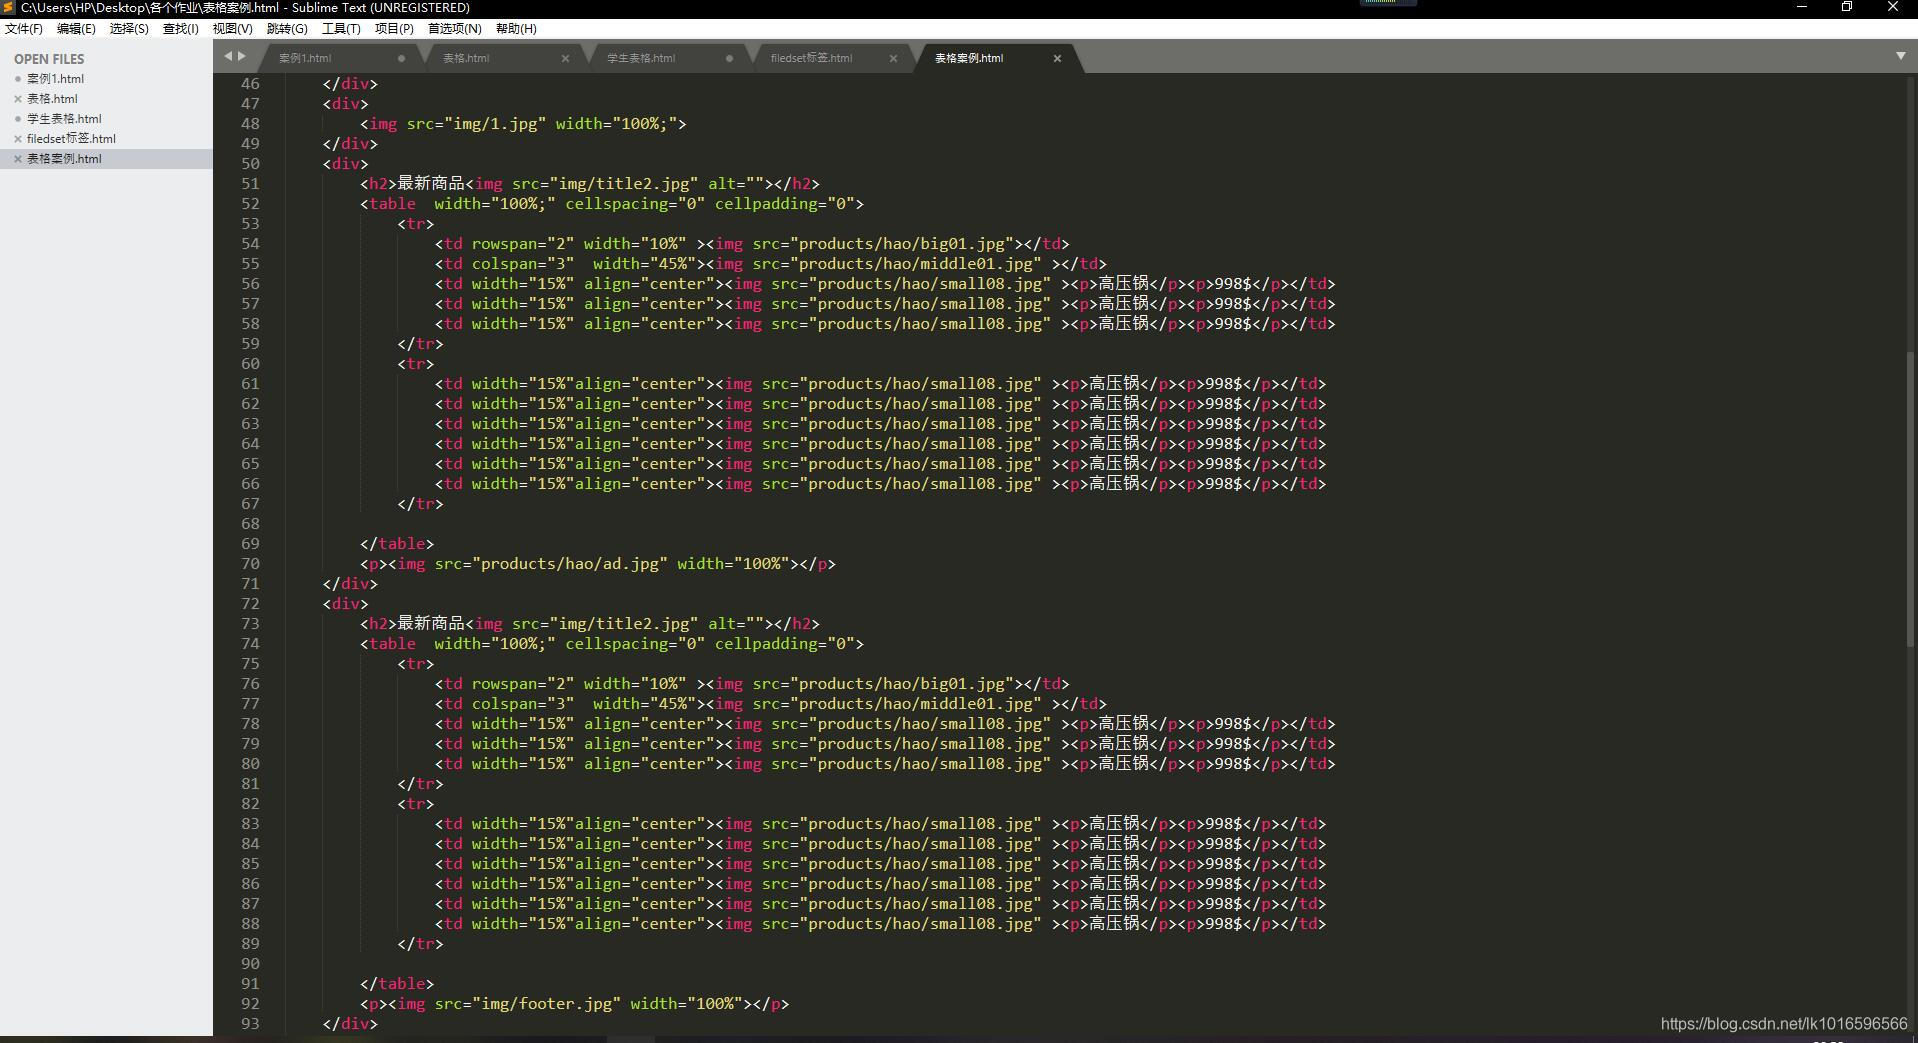Click line number 74 in gutter
This screenshot has width=1918, height=1043.
[x=250, y=644]
